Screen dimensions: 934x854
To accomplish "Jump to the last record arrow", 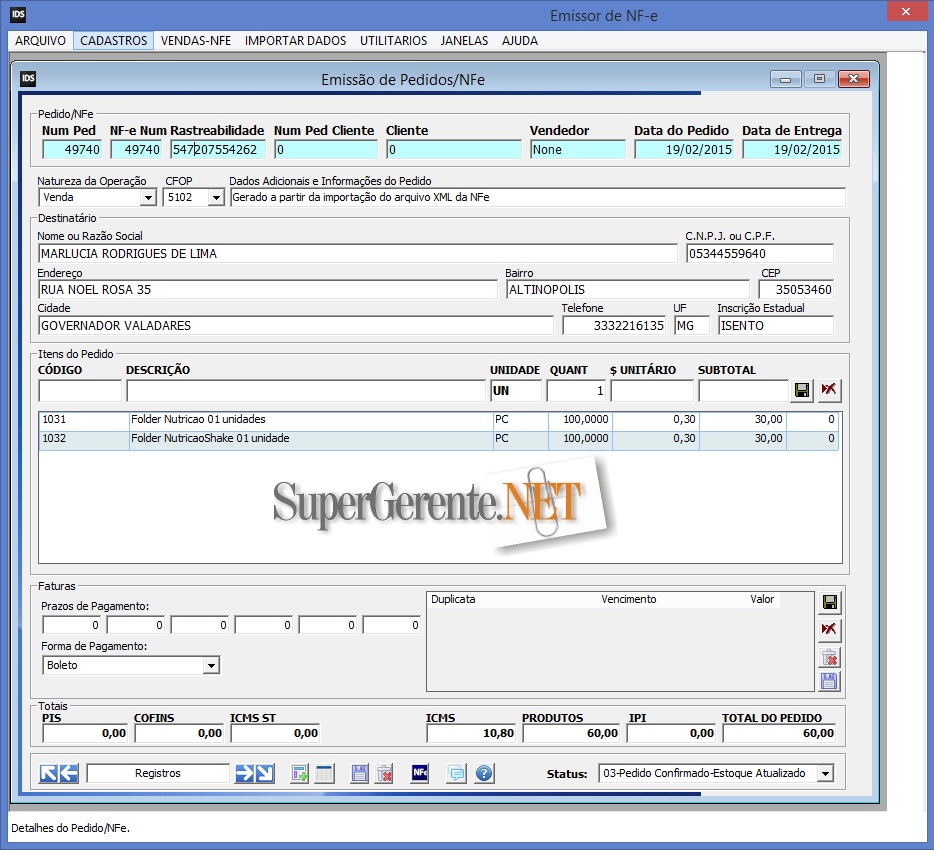I will tap(264, 773).
